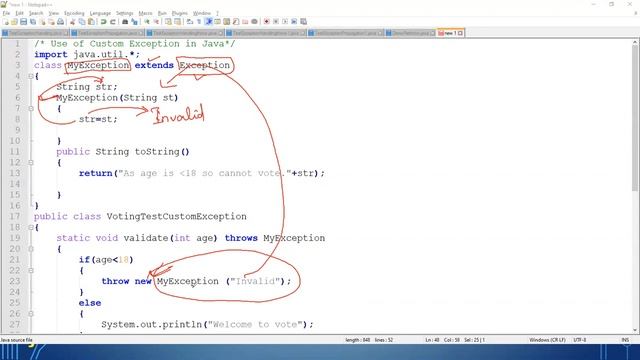This screenshot has width=640, height=360.
Task: Open the Language menu
Action: point(100,13)
